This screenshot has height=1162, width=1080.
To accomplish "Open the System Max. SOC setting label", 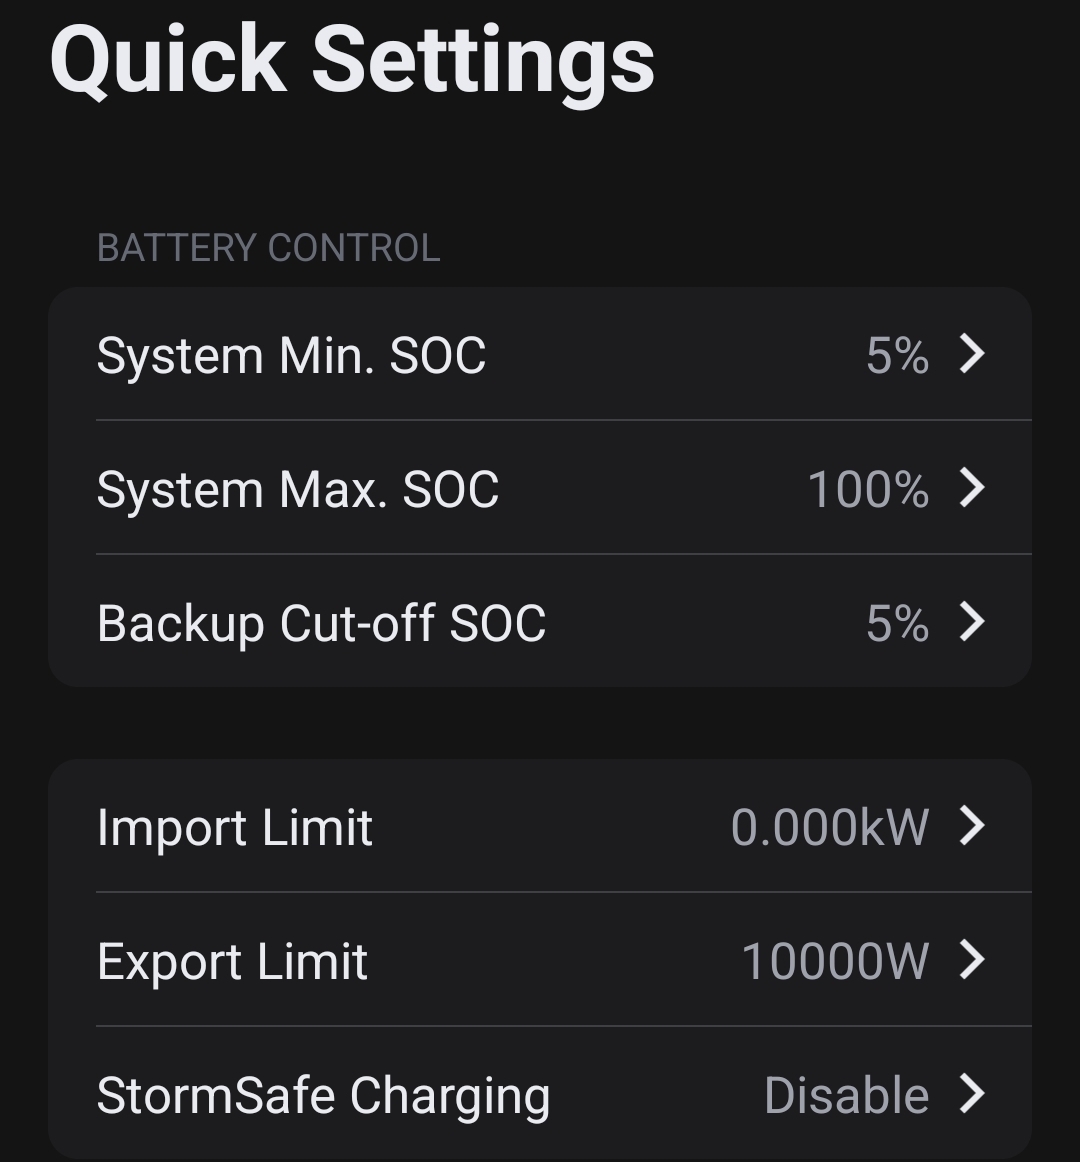I will (x=298, y=490).
